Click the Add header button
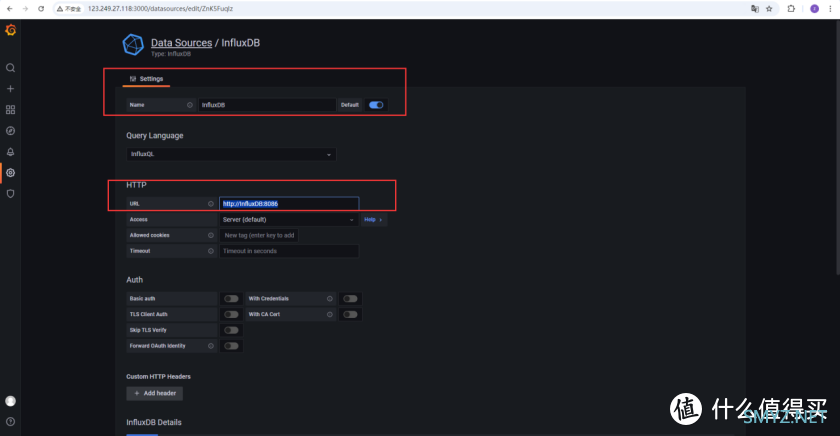The height and width of the screenshot is (436, 840). click(154, 393)
